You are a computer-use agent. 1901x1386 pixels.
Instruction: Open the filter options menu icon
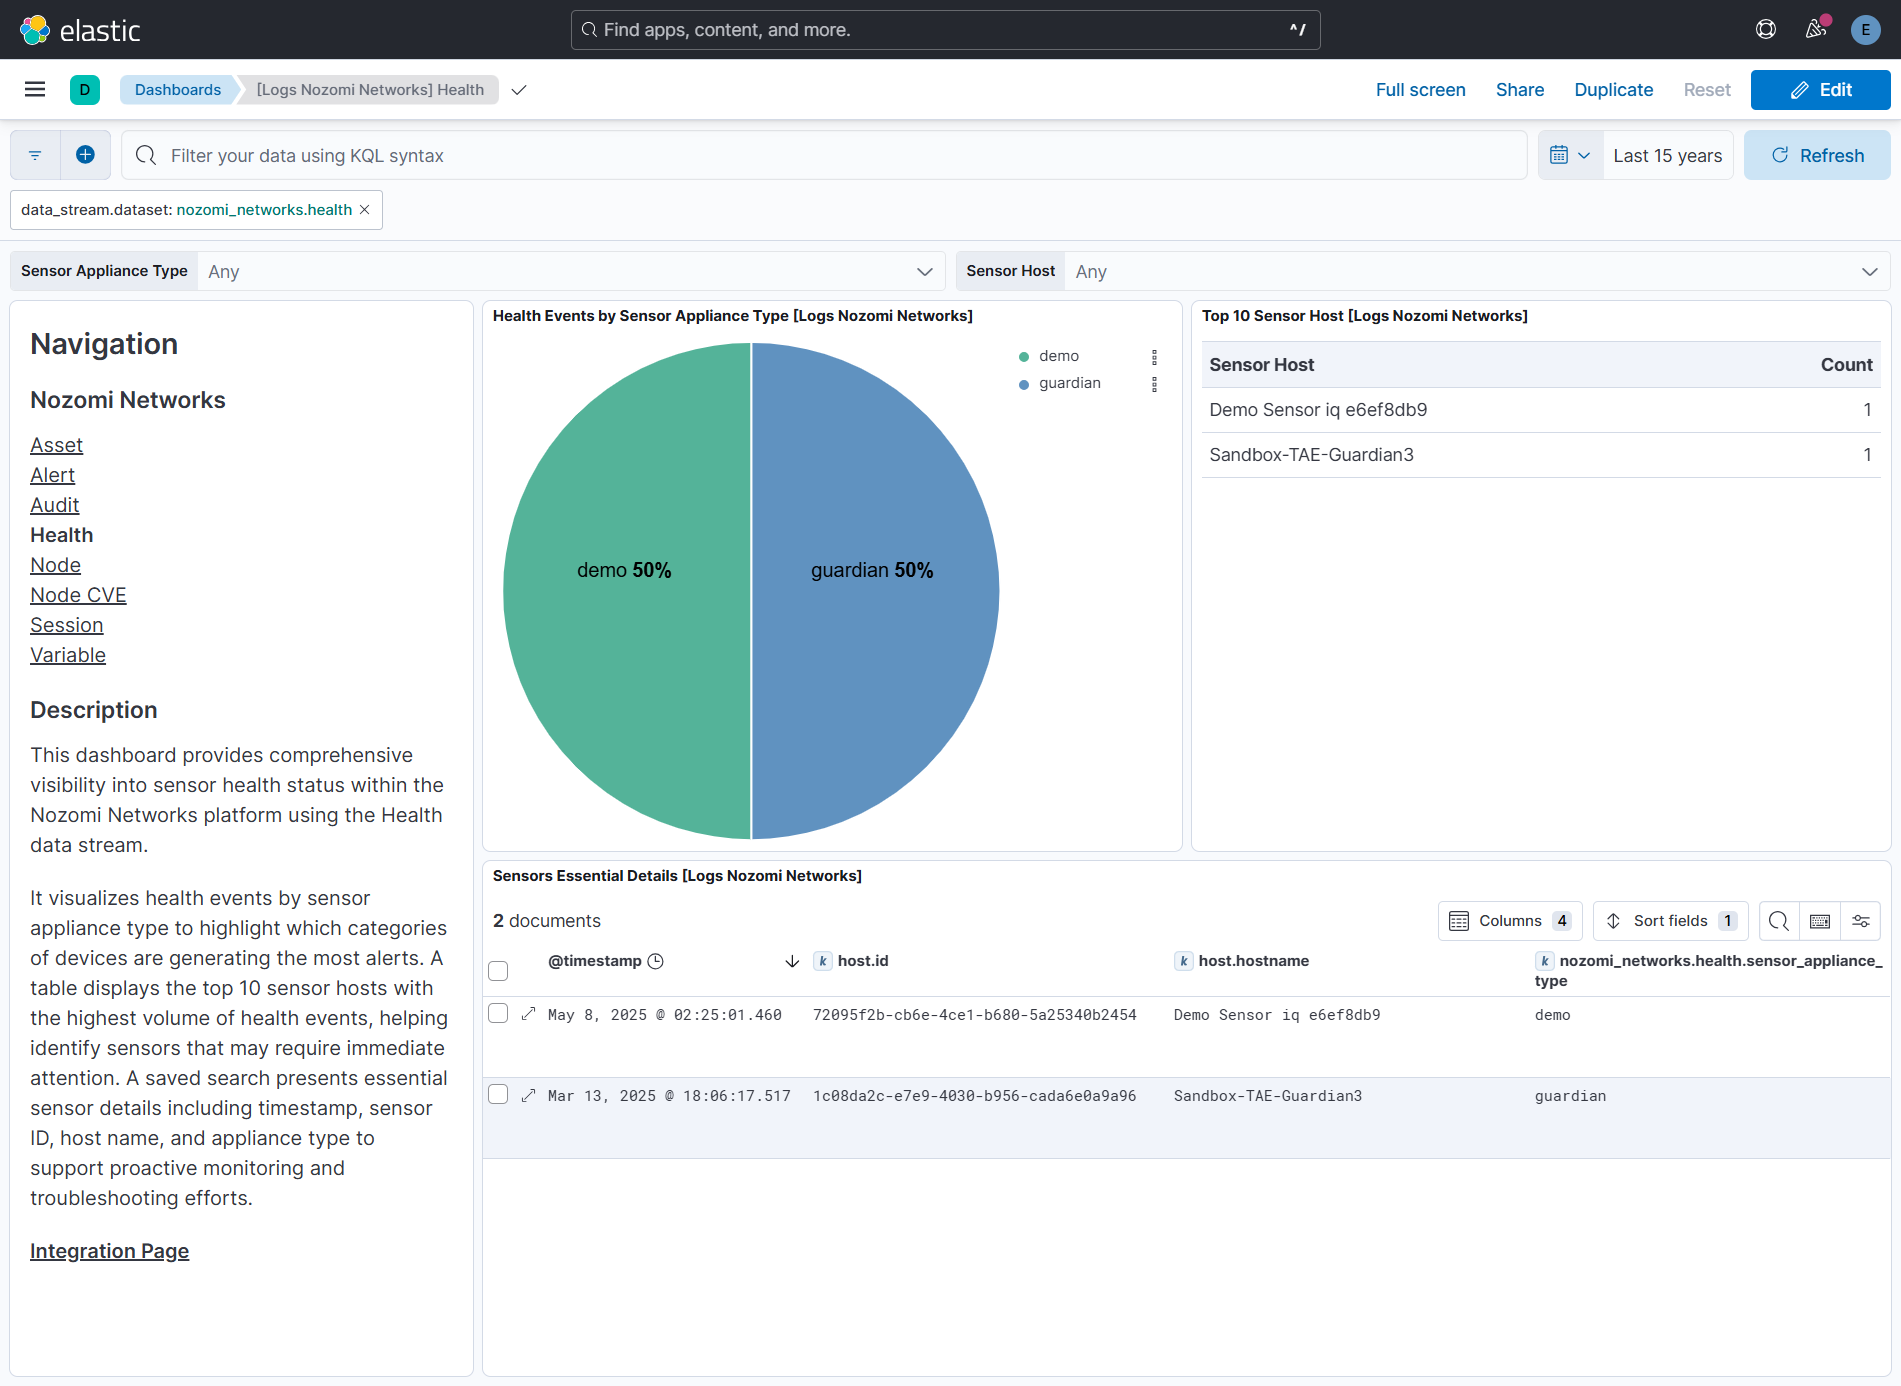coord(35,155)
